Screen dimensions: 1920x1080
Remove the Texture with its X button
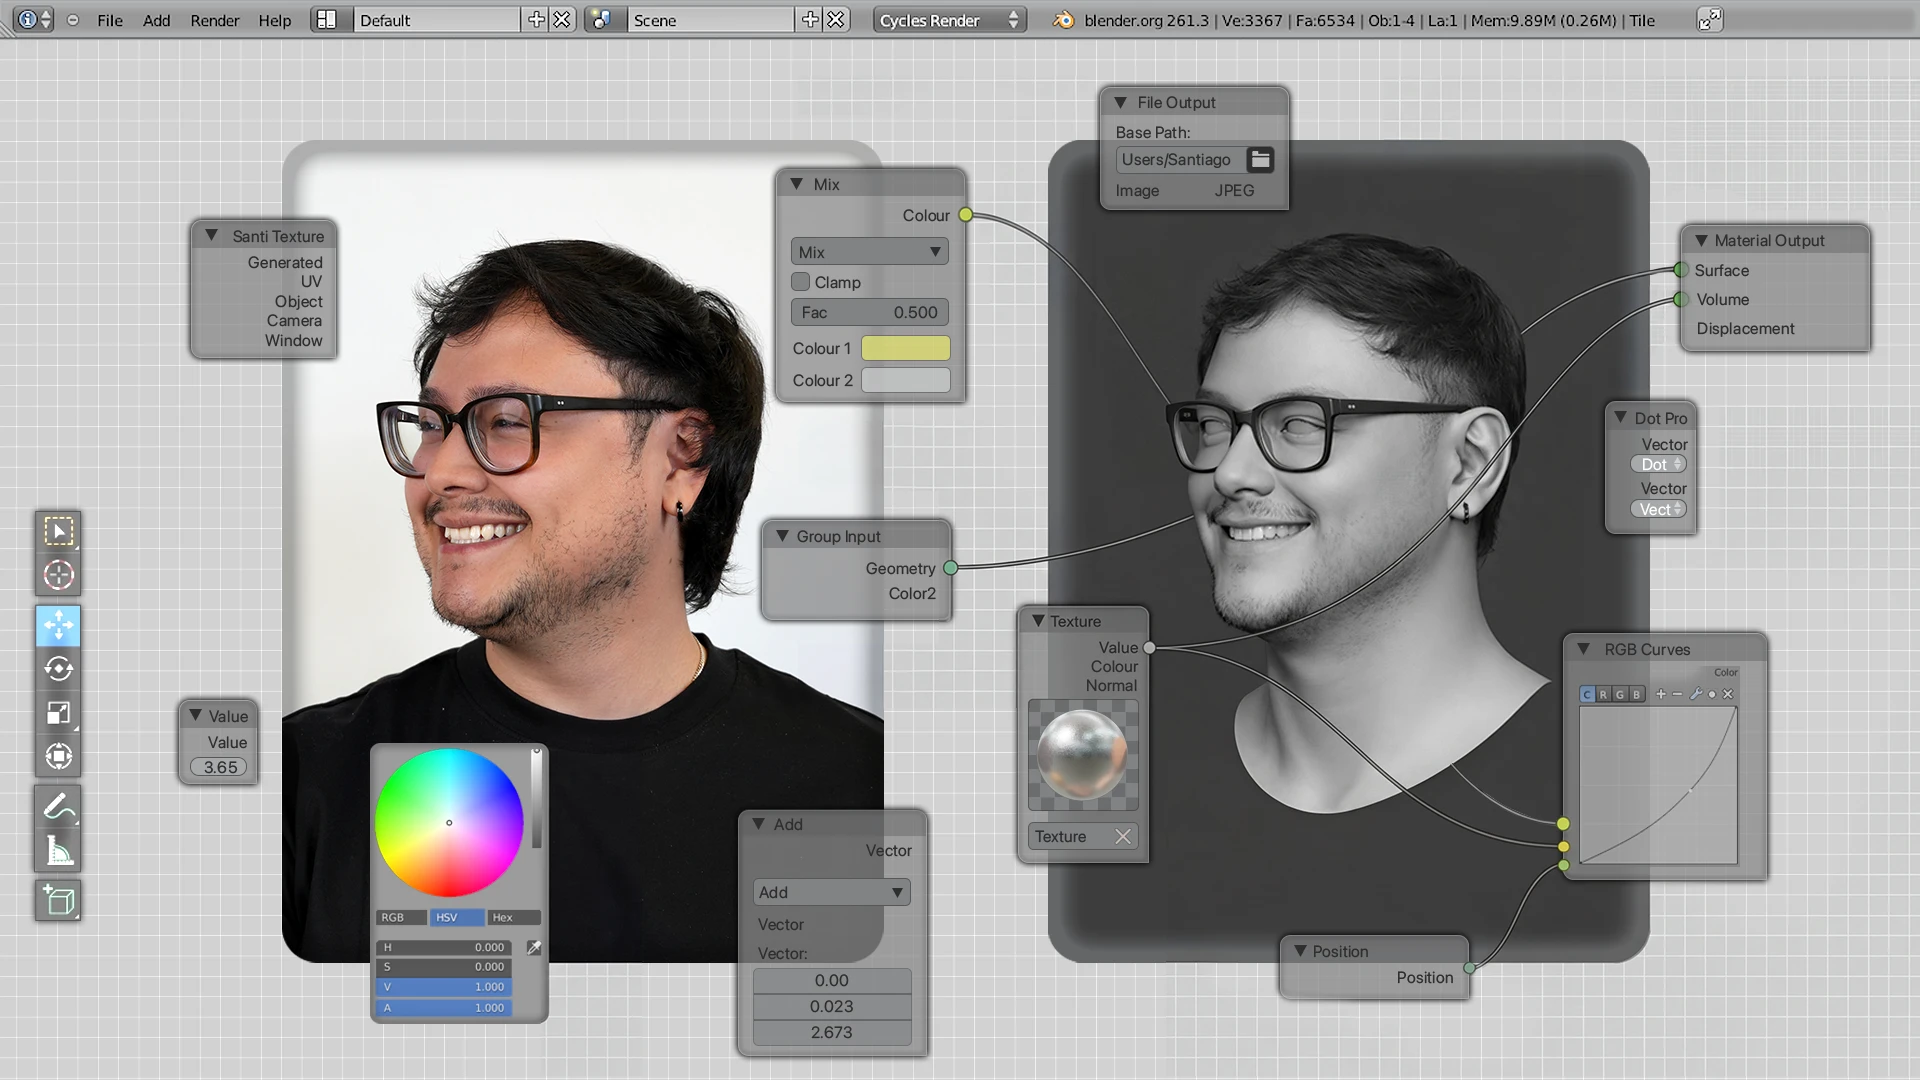(1123, 836)
